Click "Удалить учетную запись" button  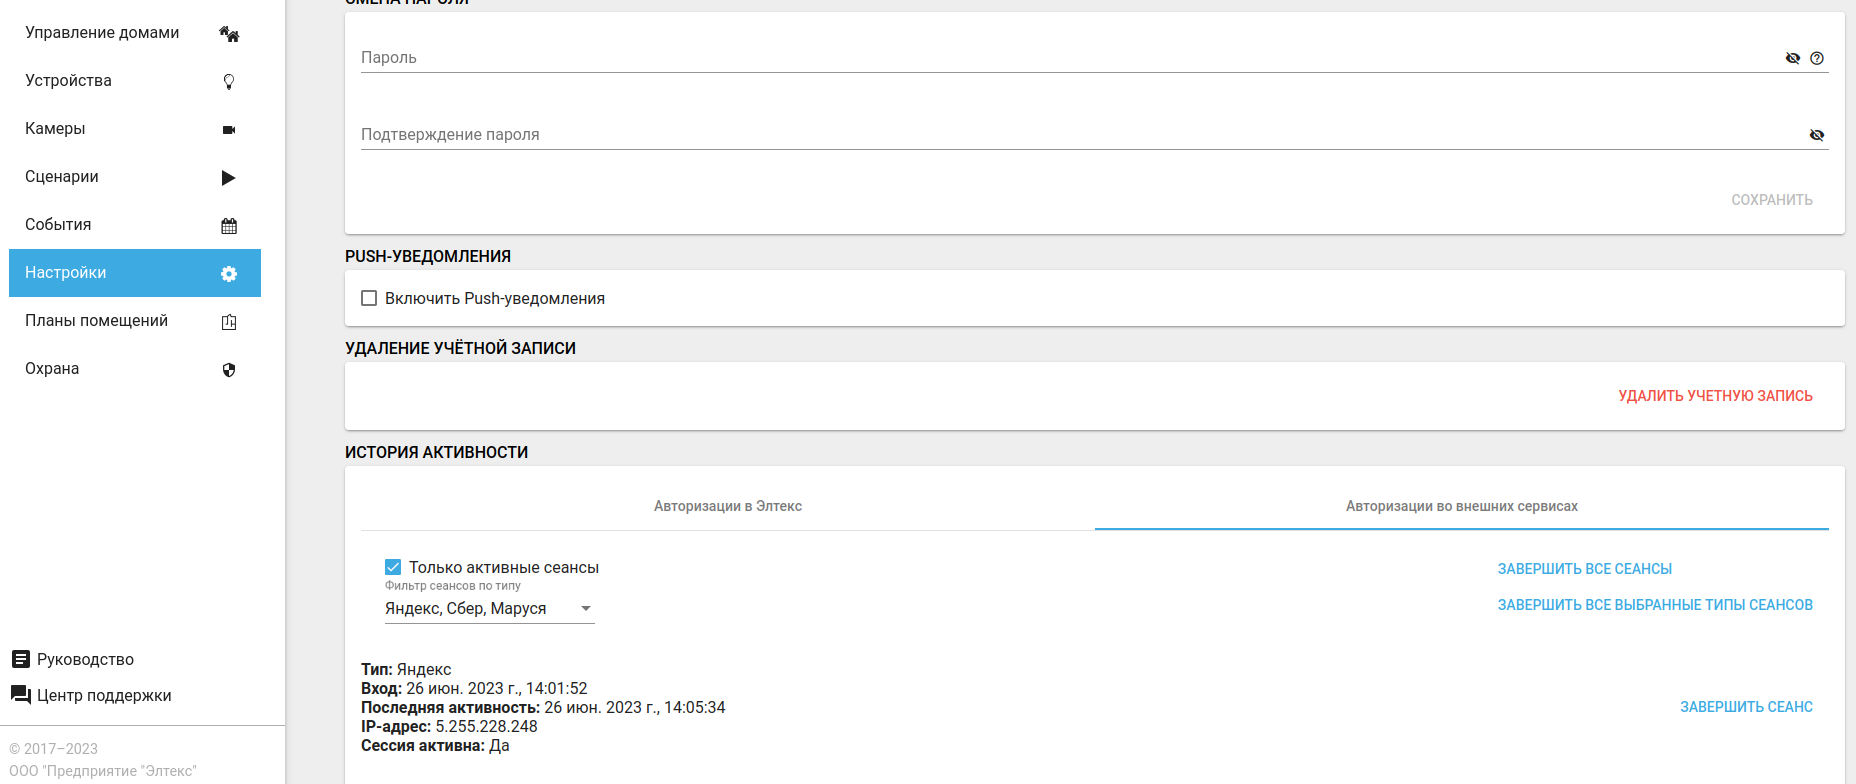[x=1715, y=396]
